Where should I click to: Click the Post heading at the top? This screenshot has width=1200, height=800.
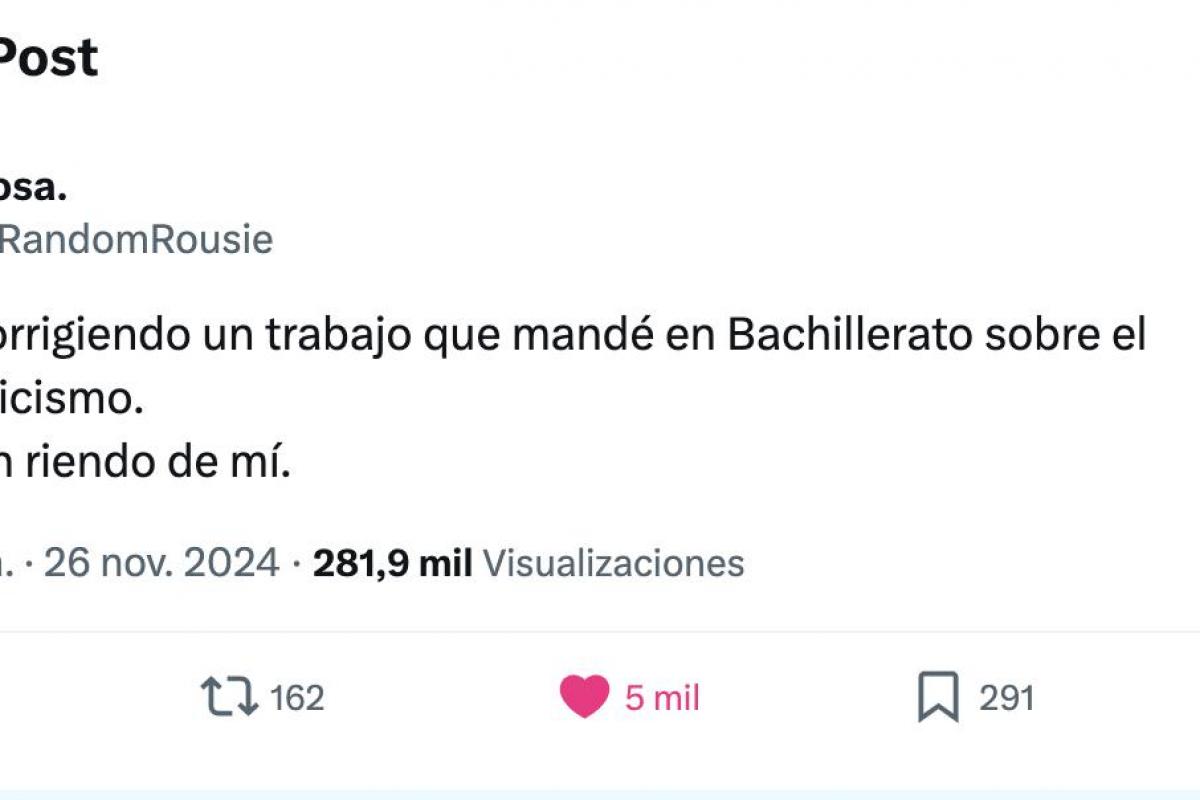click(x=48, y=58)
